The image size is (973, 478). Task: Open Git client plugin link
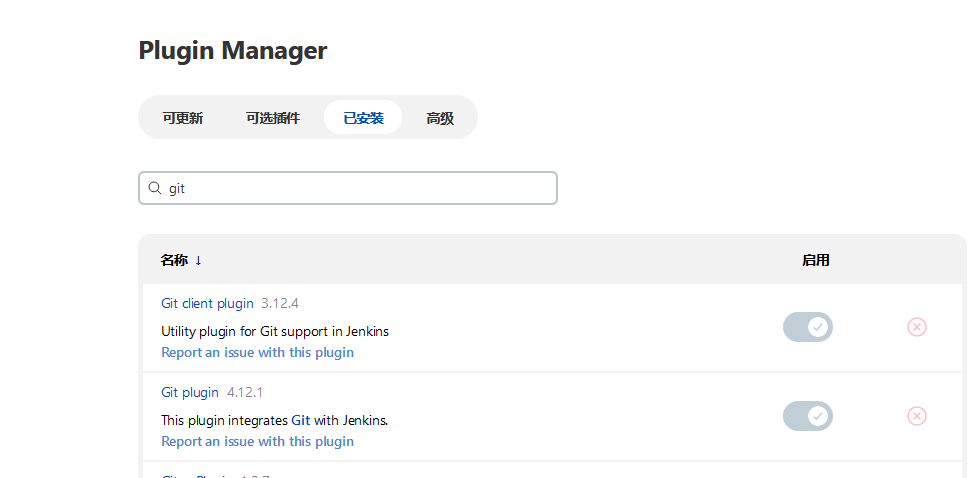207,303
